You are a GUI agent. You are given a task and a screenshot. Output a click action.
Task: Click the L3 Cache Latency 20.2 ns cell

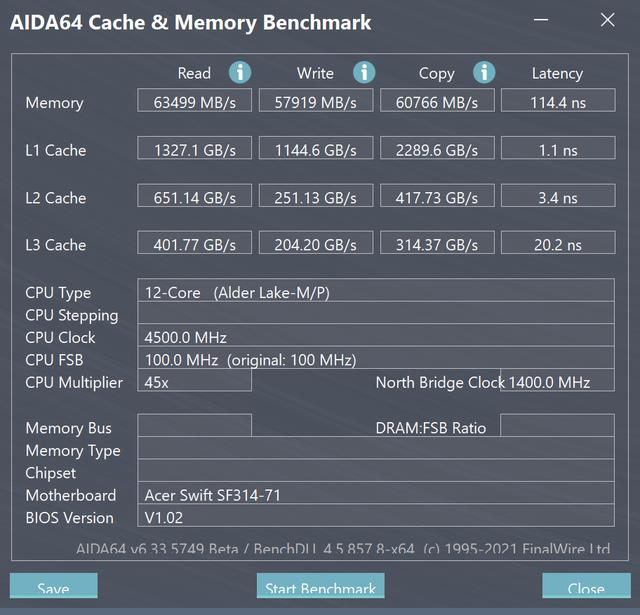click(557, 245)
